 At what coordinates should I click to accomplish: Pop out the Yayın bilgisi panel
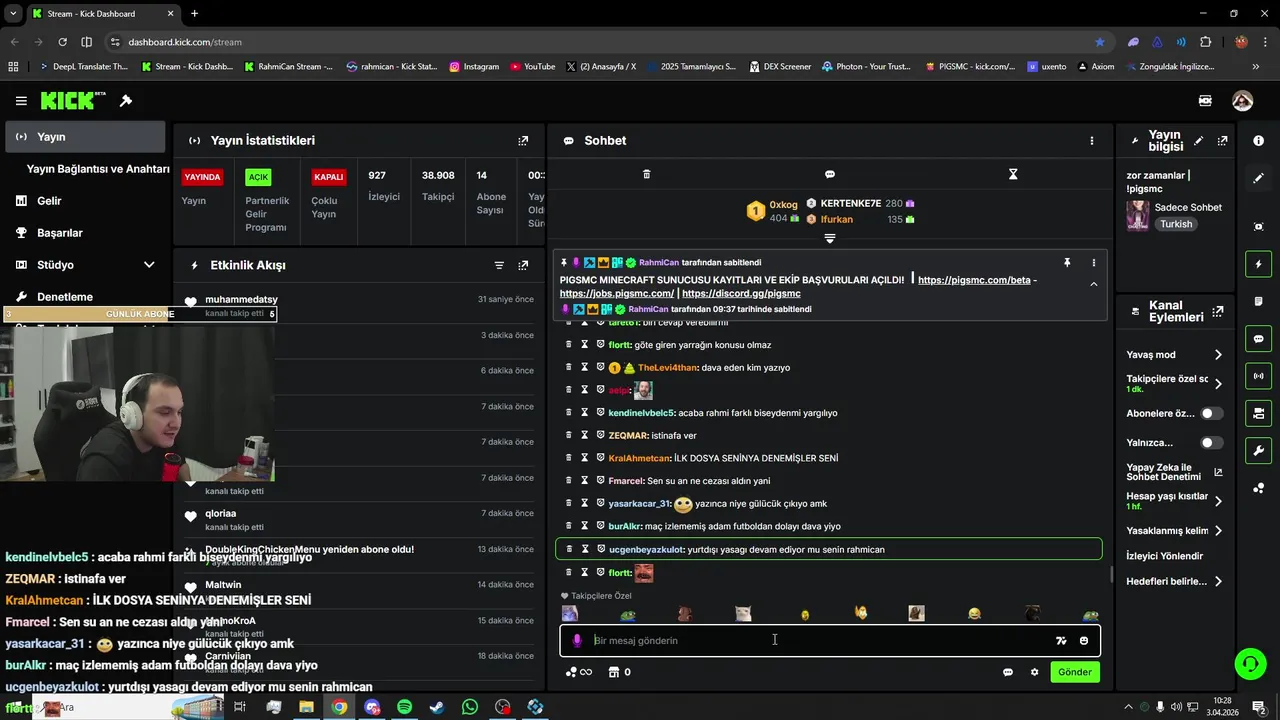[1222, 141]
